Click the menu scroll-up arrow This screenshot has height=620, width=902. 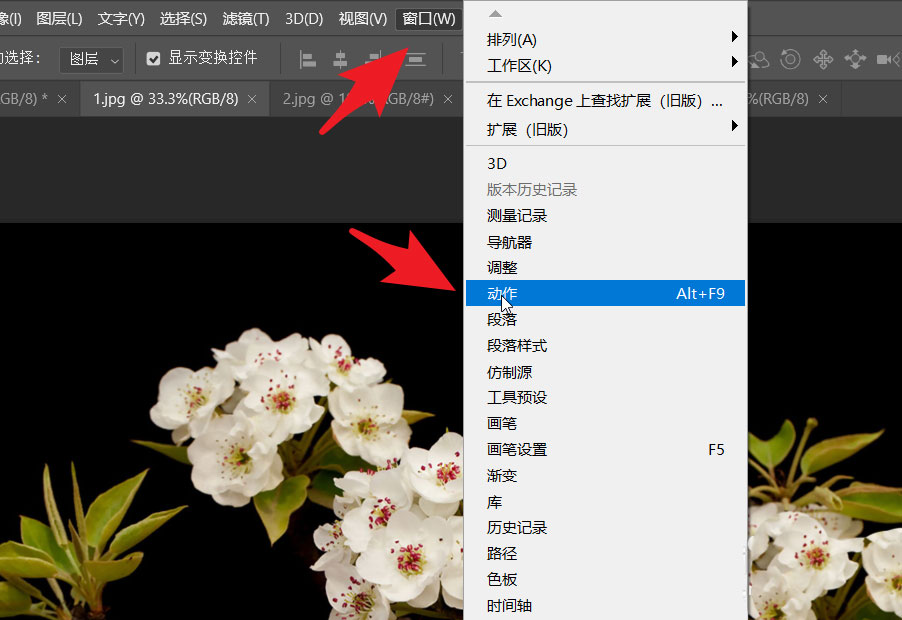(x=494, y=13)
